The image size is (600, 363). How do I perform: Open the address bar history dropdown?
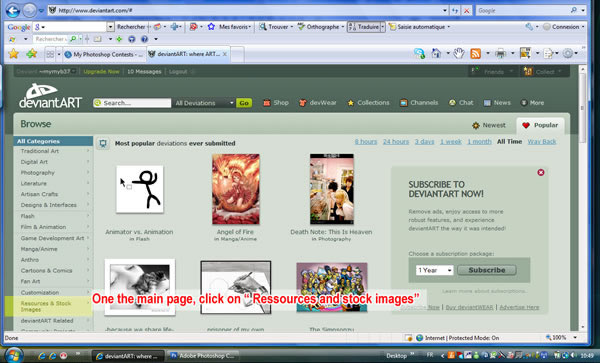[x=445, y=11]
